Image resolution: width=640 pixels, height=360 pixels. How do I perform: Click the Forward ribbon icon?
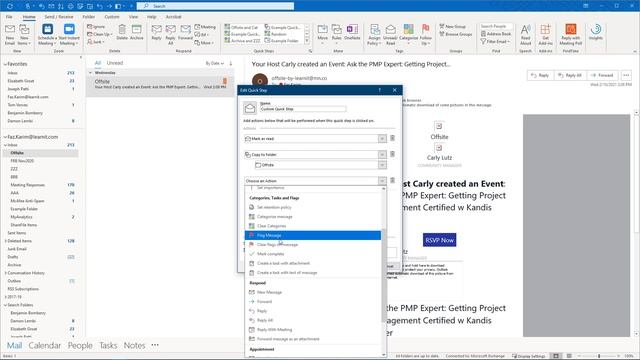coord(185,32)
